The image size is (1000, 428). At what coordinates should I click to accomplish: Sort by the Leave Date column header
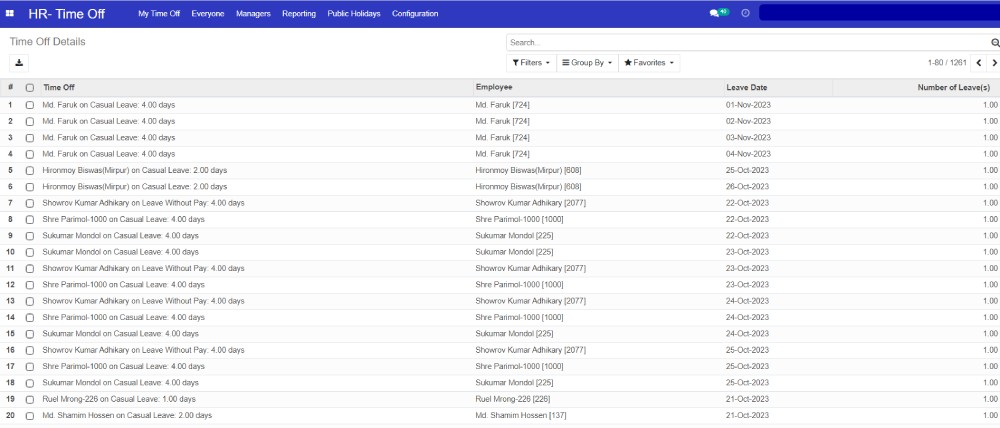(x=747, y=87)
